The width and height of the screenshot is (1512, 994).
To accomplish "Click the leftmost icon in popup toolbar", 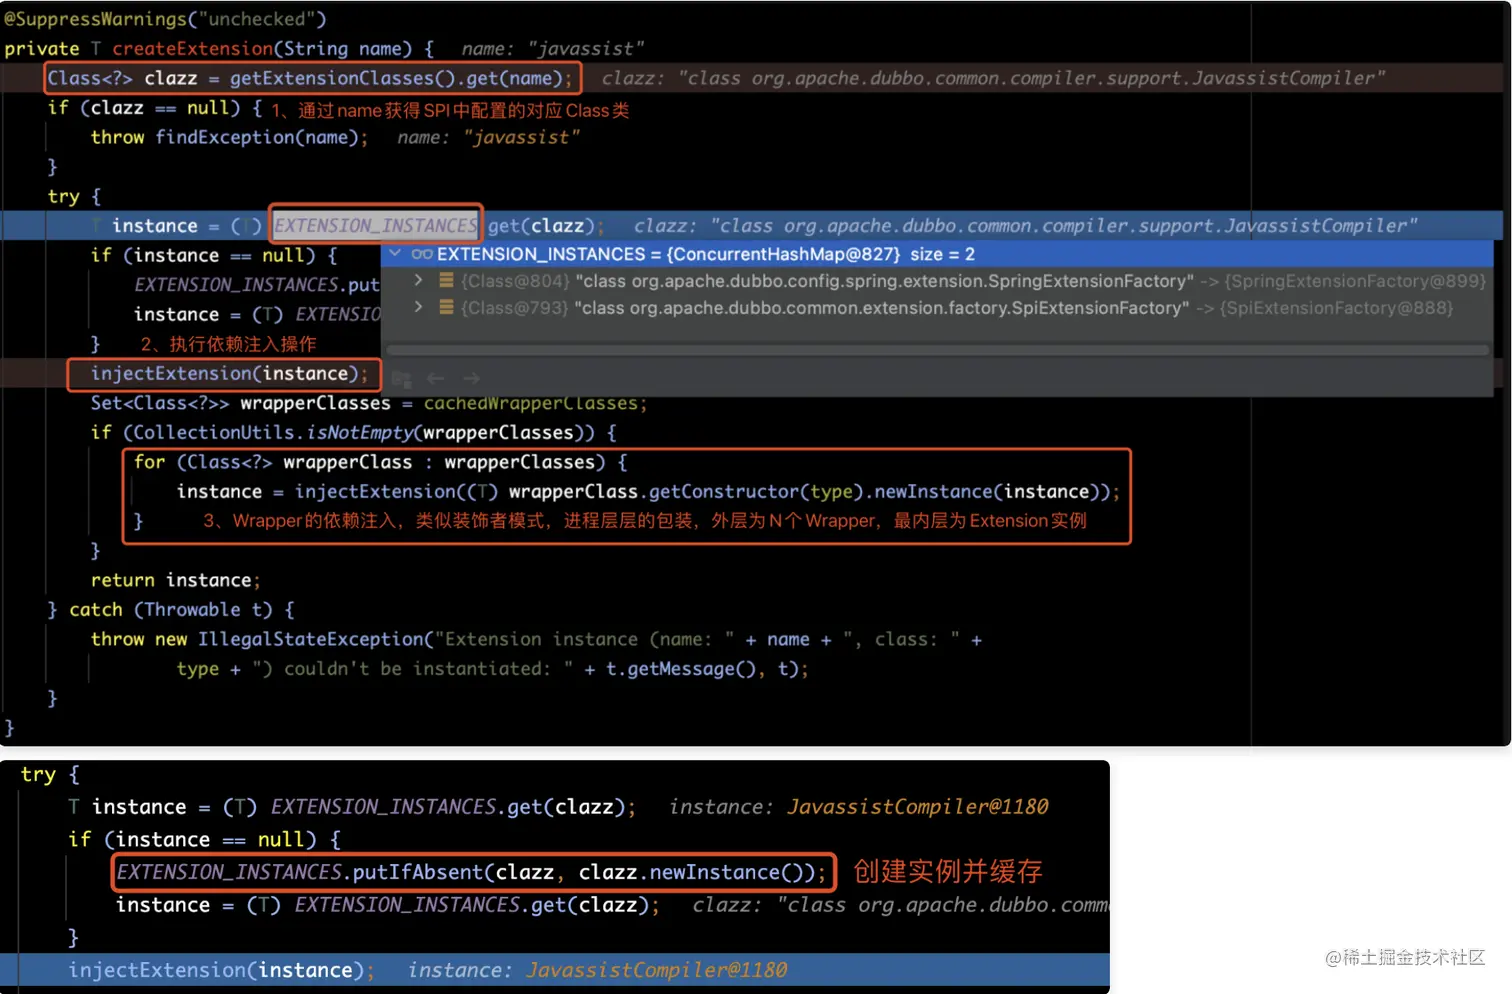I will pyautogui.click(x=402, y=378).
